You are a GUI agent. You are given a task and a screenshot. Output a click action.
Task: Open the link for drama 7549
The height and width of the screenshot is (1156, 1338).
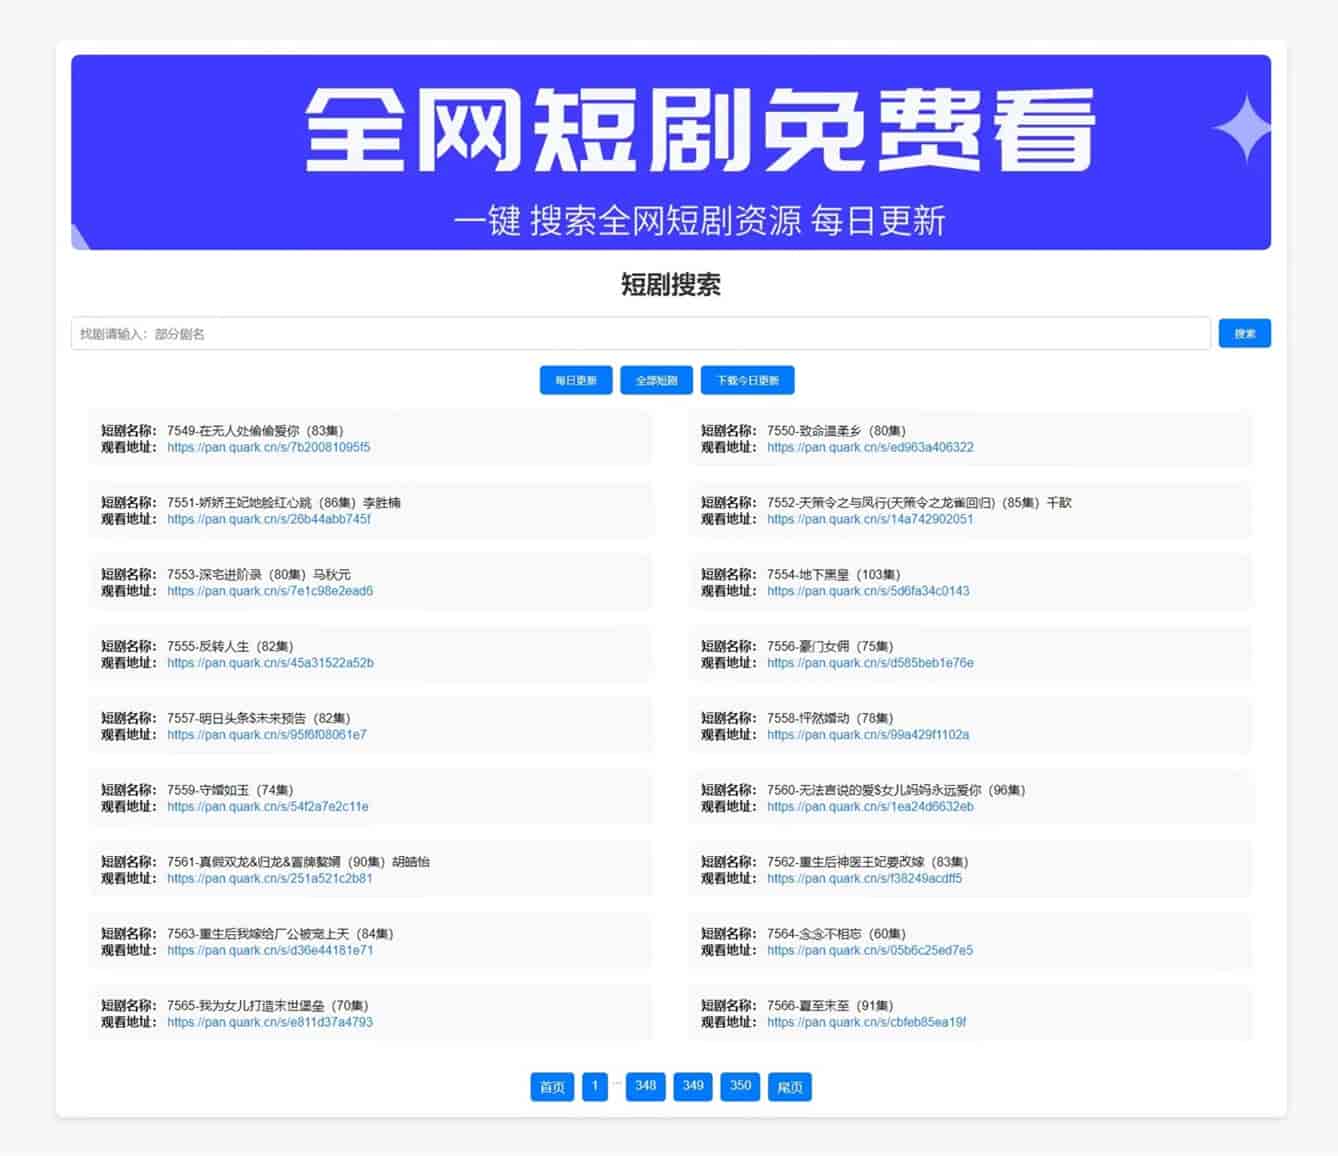(268, 448)
